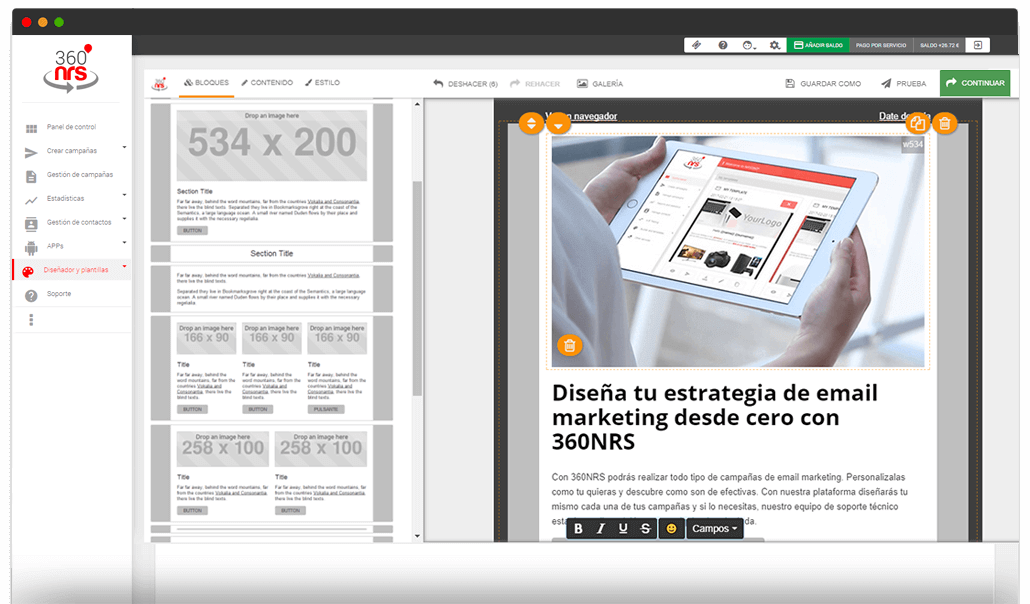The height and width of the screenshot is (604, 1030).
Task: Expand the Crear campañas submenu arrow
Action: coord(124,148)
